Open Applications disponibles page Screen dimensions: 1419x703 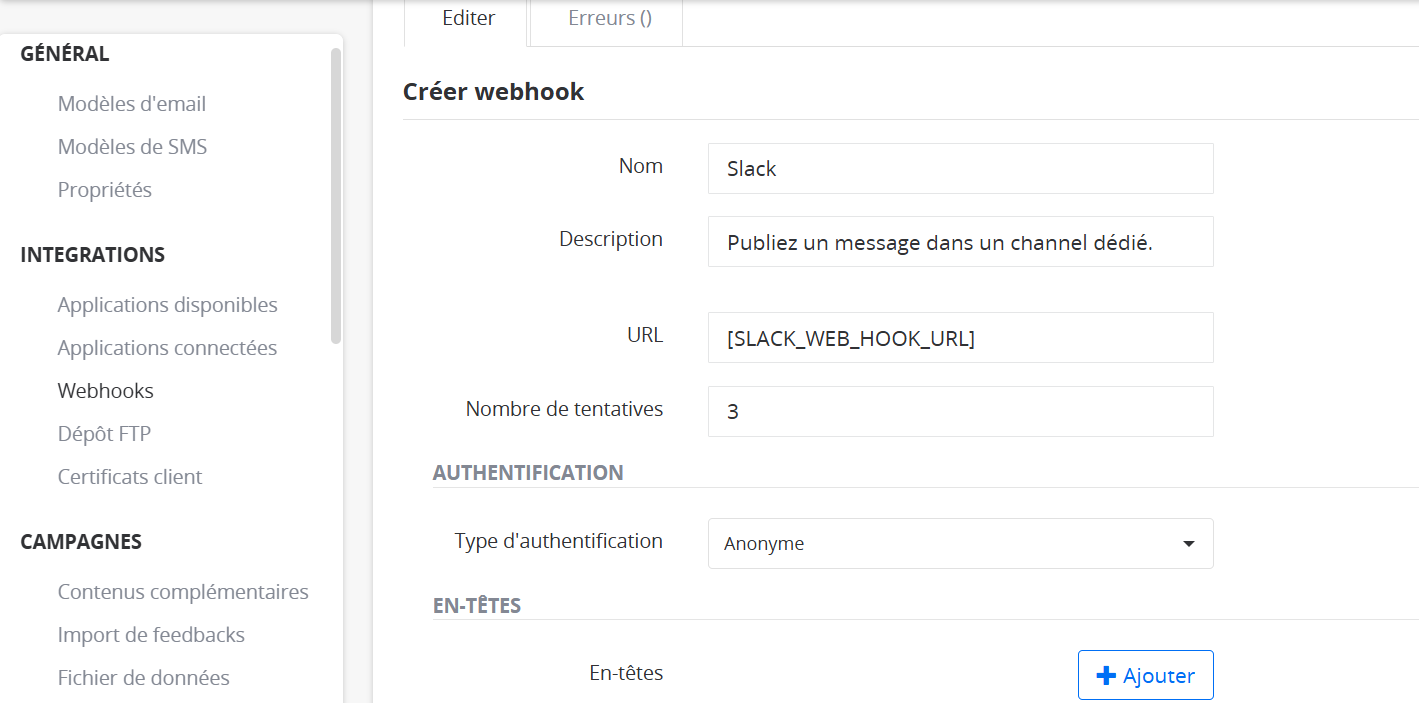[167, 305]
